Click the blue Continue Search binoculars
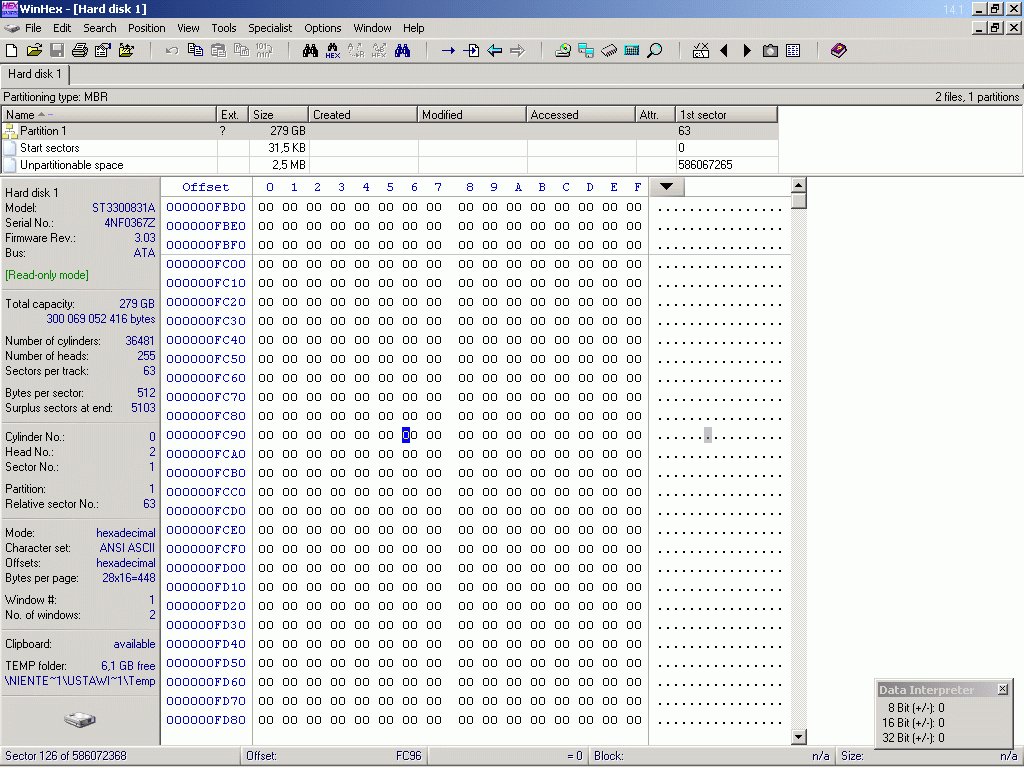 [x=402, y=50]
